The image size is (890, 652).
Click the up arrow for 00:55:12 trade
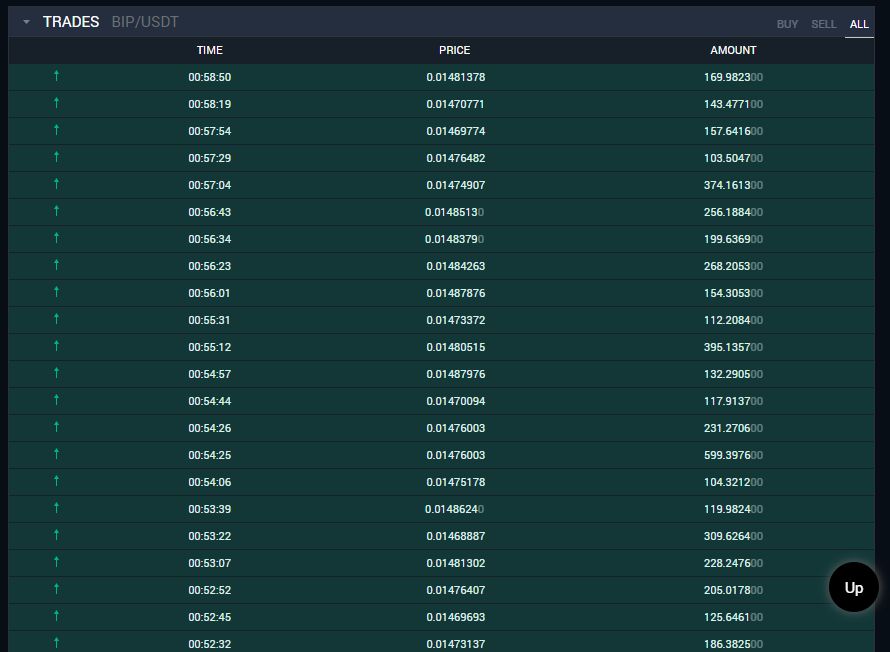pos(56,346)
